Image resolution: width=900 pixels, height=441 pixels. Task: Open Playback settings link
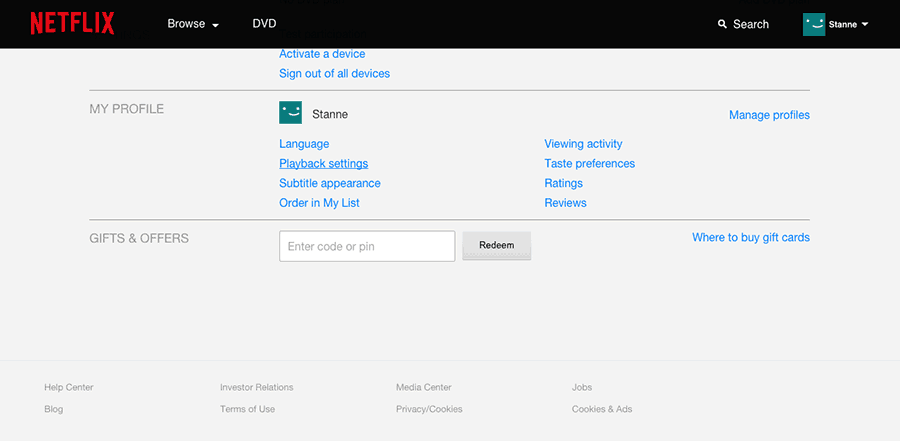[x=324, y=164]
